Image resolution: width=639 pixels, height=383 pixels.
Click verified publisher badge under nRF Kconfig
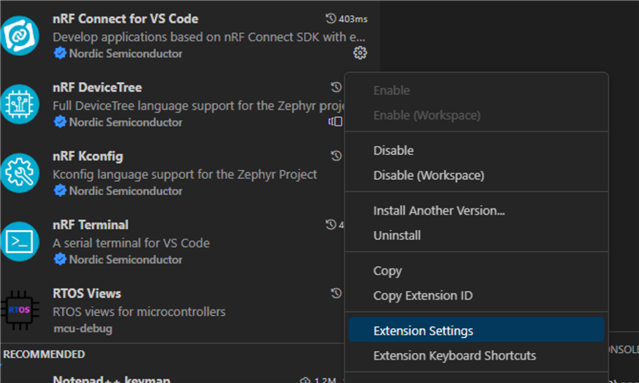tap(60, 191)
